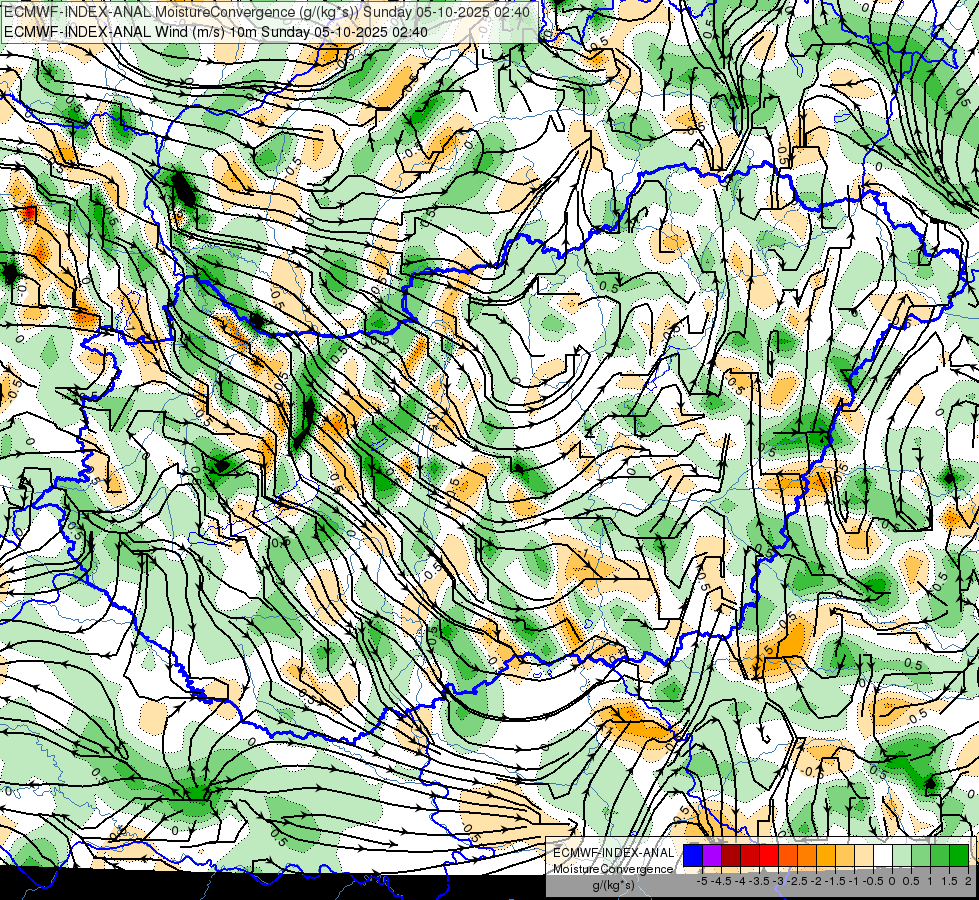Image resolution: width=979 pixels, height=900 pixels.
Task: Click the blue swatch in the legend
Action: (693, 856)
